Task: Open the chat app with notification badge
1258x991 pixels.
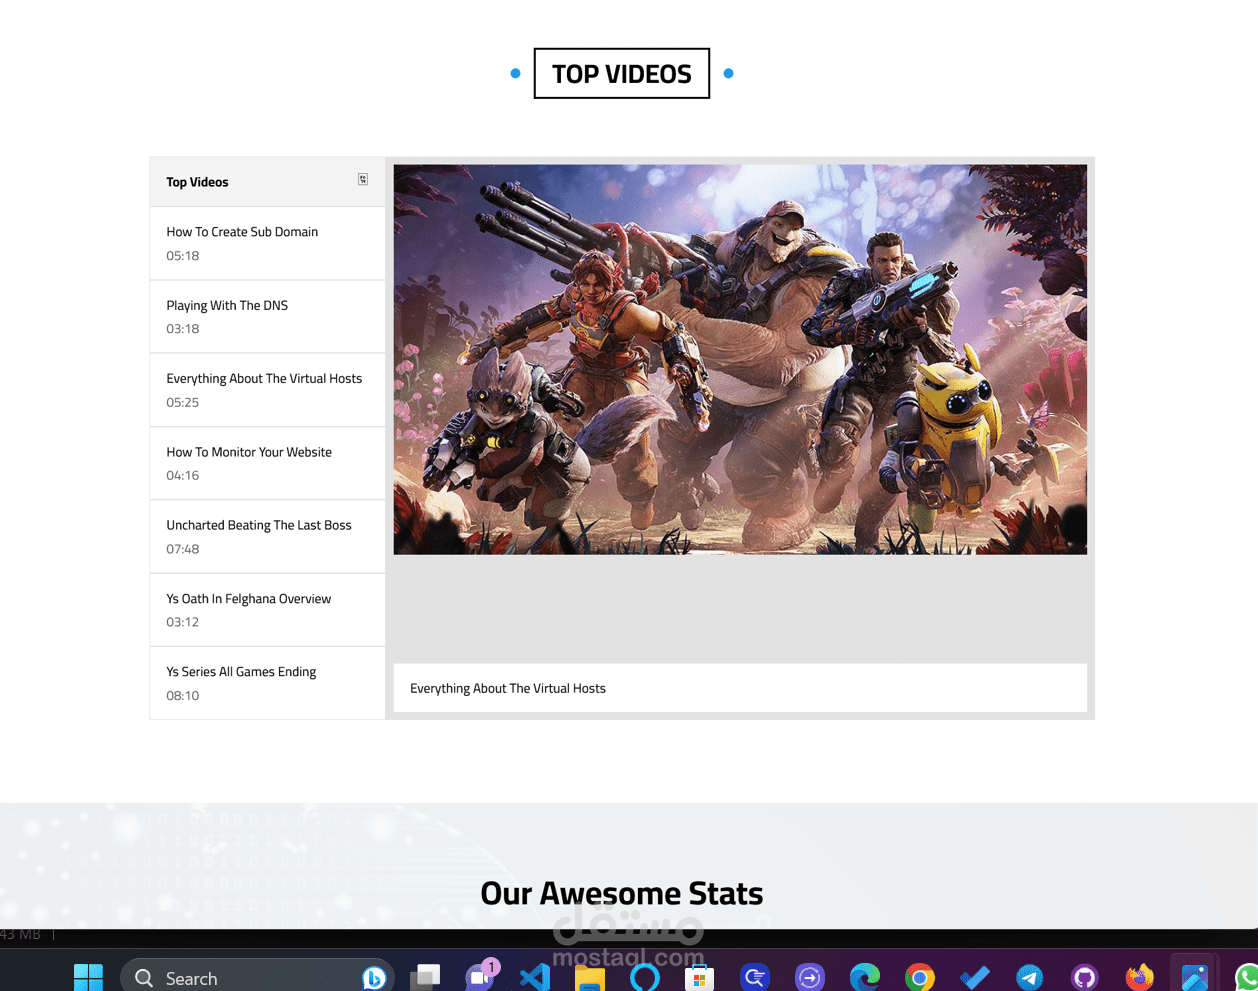Action: [481, 976]
